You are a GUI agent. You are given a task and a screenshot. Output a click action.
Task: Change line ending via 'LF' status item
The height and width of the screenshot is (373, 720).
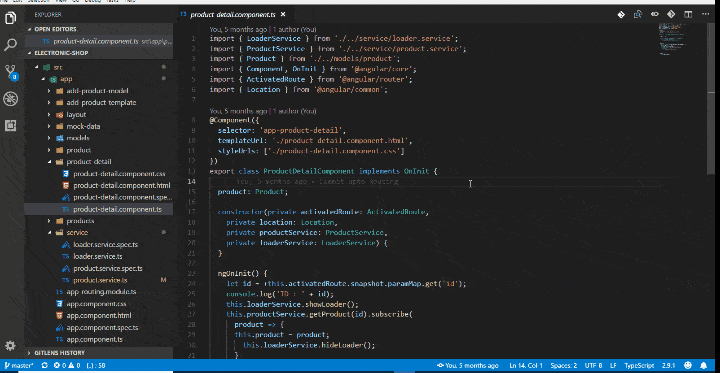pos(613,366)
